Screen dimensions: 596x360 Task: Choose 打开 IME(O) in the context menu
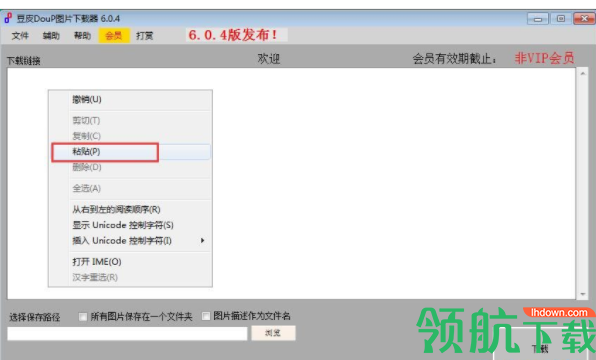pyautogui.click(x=130, y=262)
